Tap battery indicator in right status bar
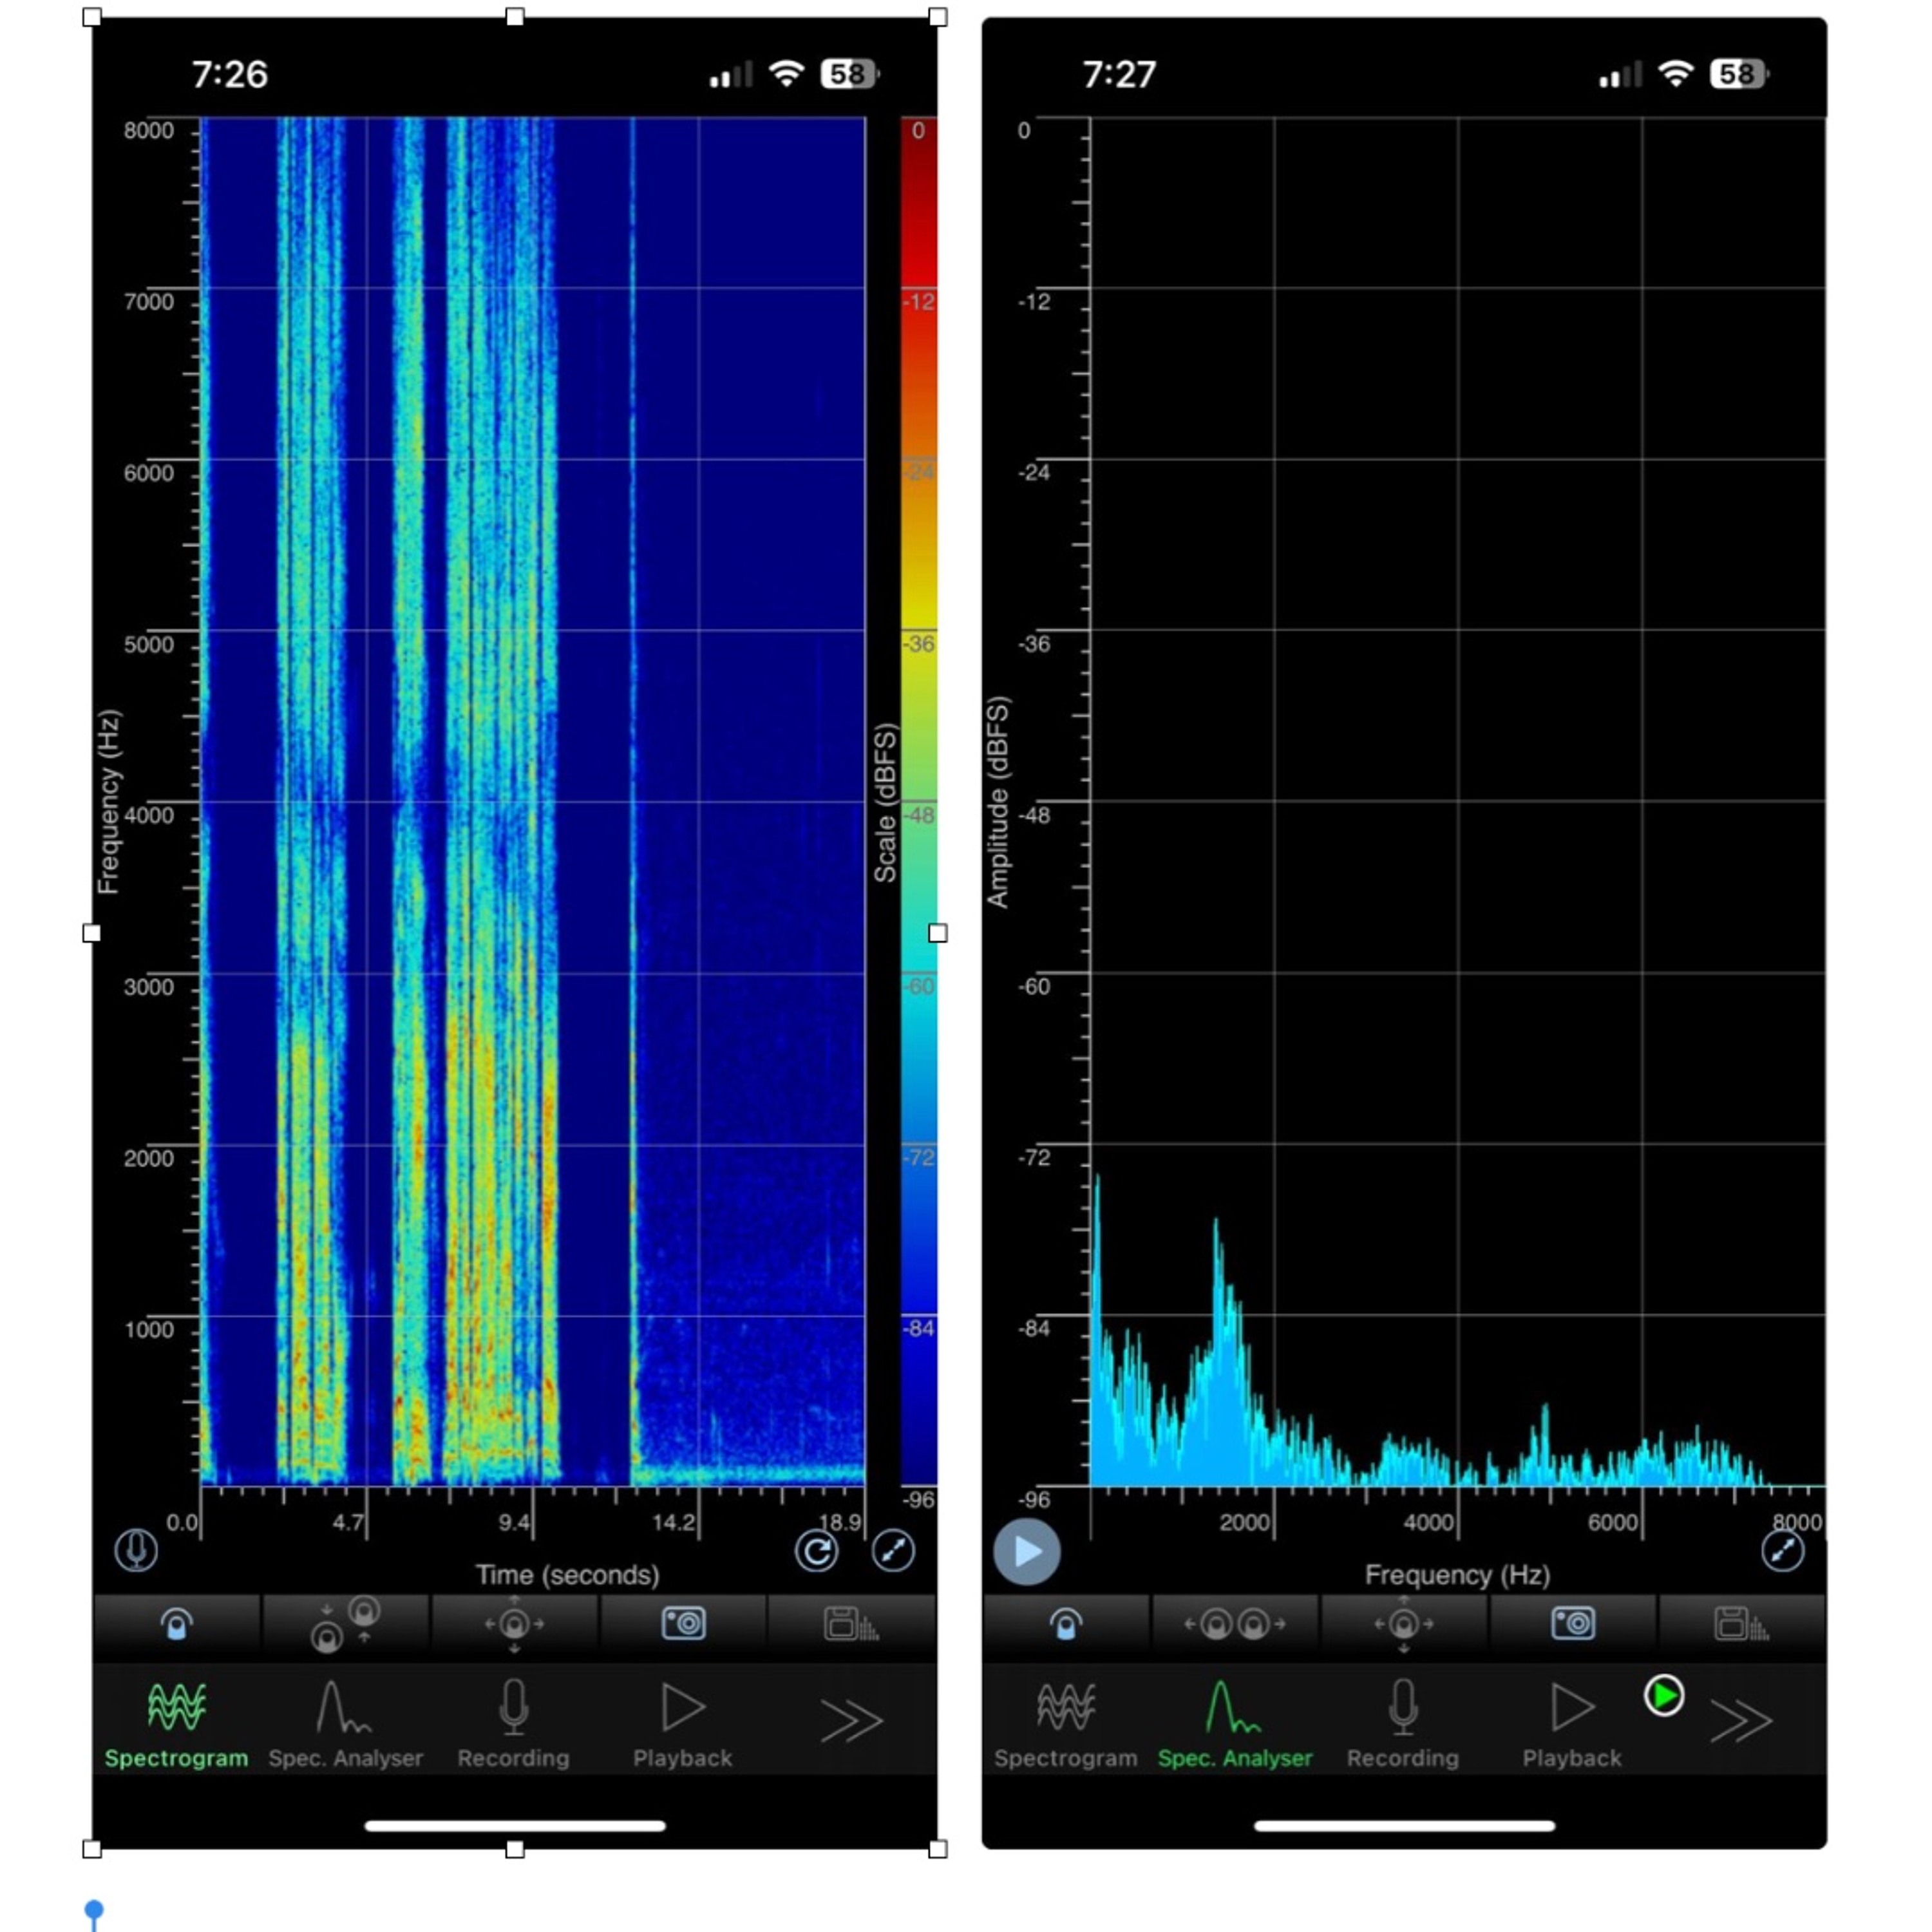The image size is (1932, 1932). pos(1739,74)
